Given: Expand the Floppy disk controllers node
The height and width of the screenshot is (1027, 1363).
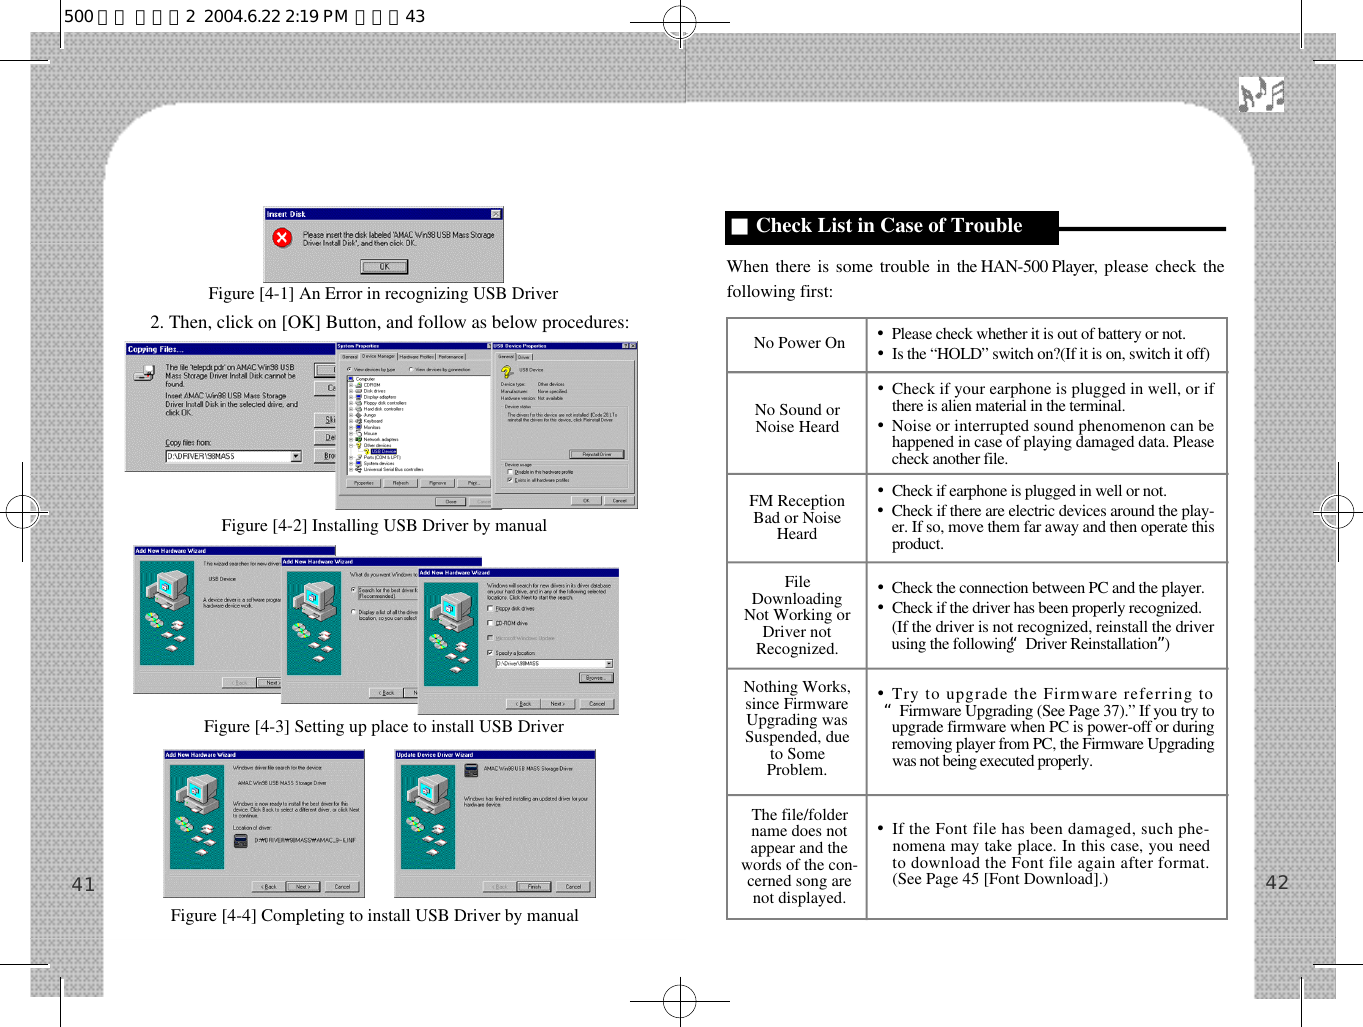Looking at the screenshot, I should click(x=351, y=403).
